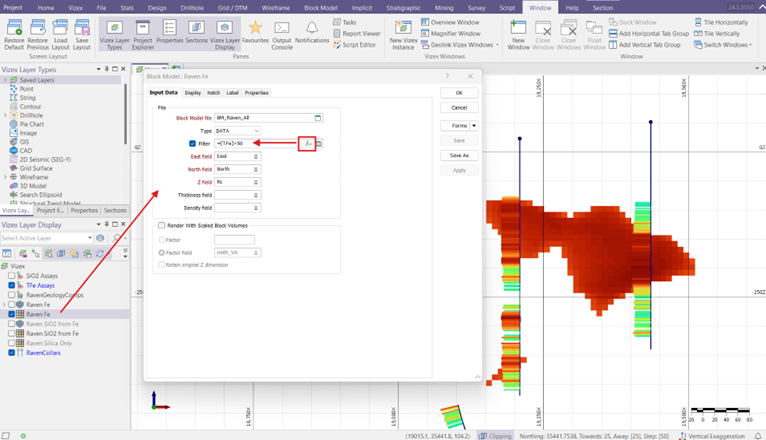766x440 pixels.
Task: Enable Render With Scaled Block Volumes
Action: pos(161,225)
